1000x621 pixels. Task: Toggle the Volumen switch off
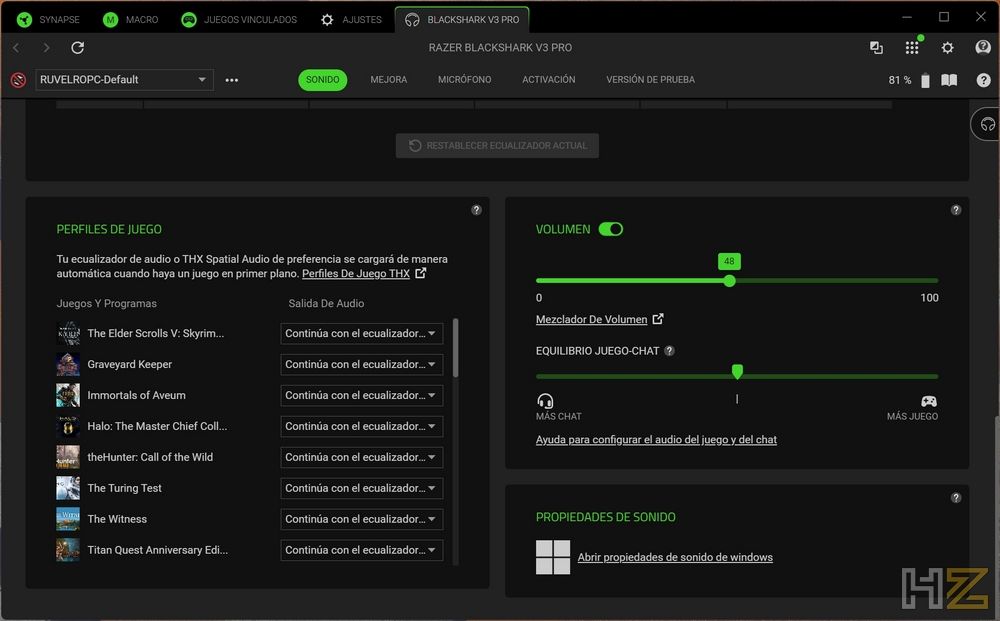pos(611,230)
